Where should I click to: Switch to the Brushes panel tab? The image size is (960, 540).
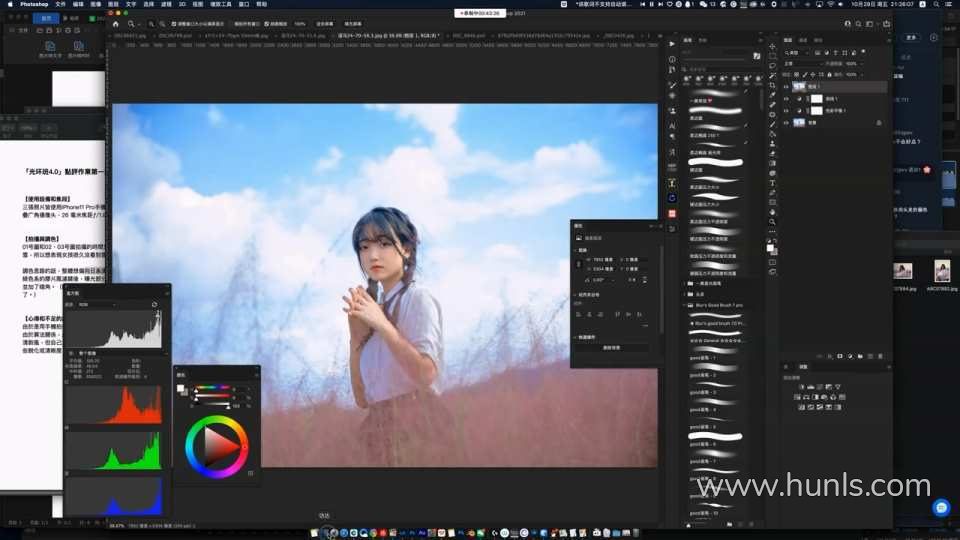pos(688,40)
